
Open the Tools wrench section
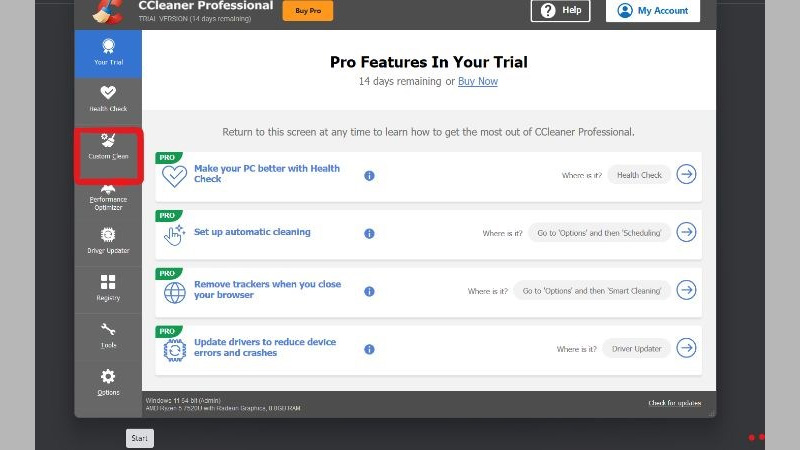pyautogui.click(x=108, y=335)
